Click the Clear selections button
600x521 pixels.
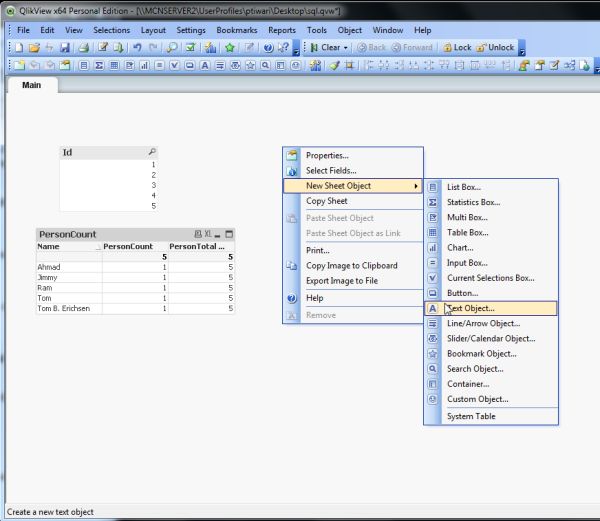point(326,48)
